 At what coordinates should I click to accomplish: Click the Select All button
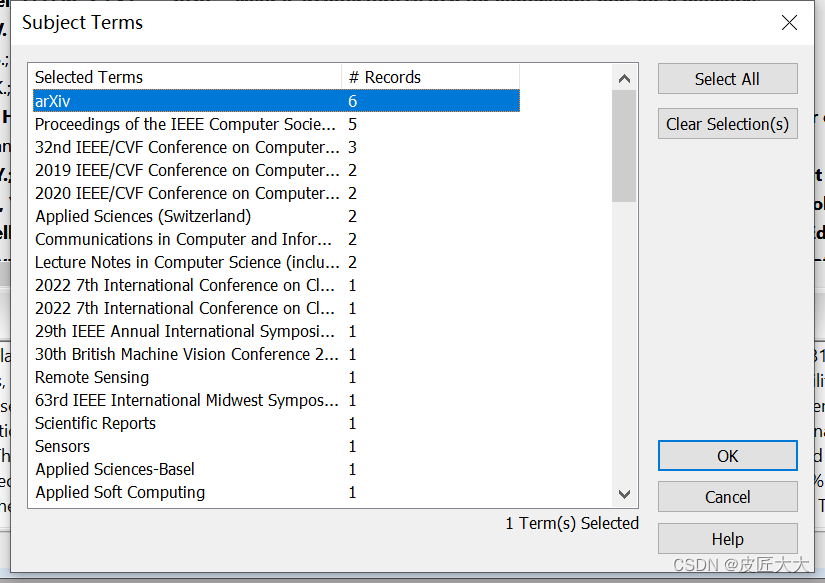(x=727, y=79)
